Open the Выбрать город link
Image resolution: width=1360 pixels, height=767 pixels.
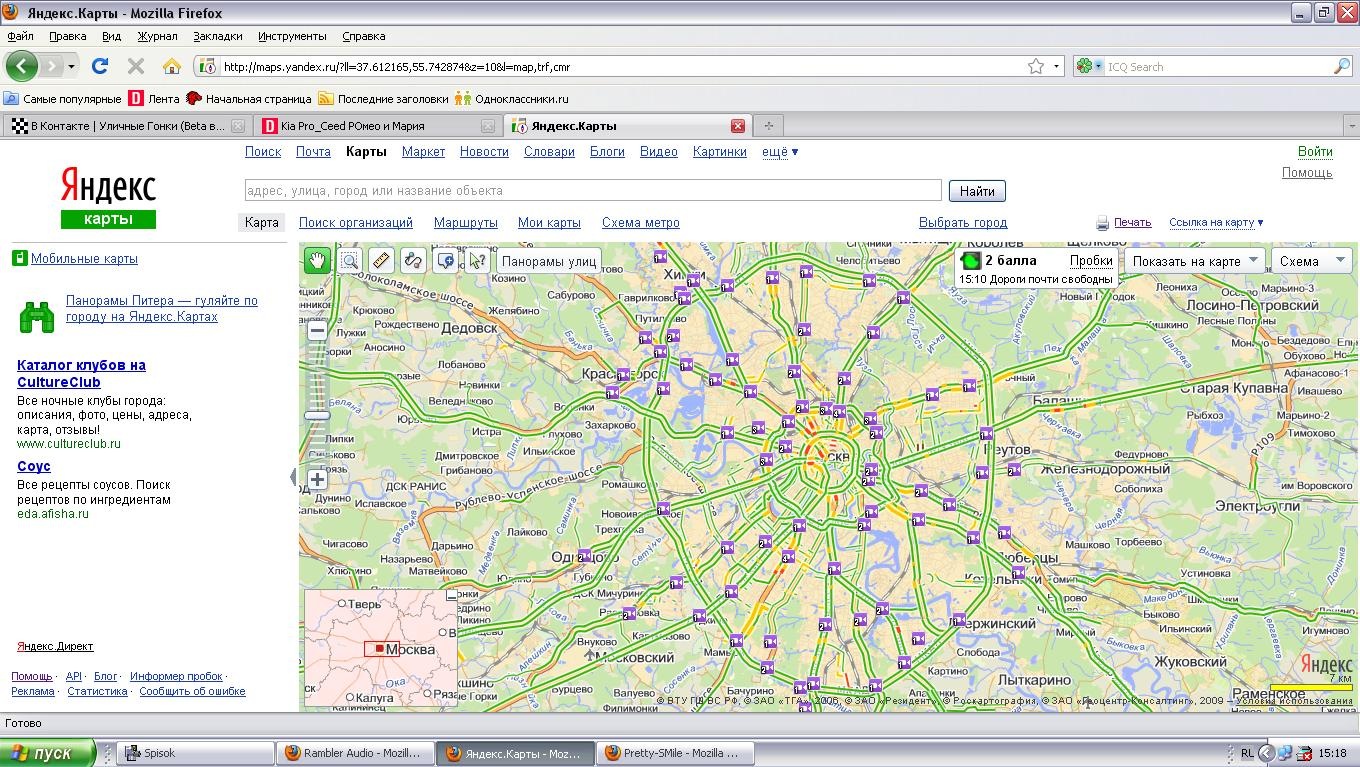(963, 223)
